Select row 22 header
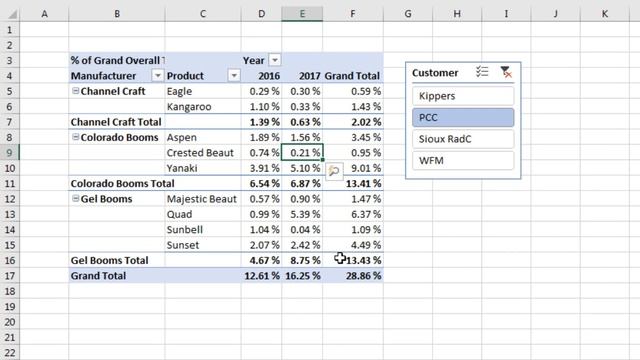Screen dimensions: 640x360 coord(10,353)
